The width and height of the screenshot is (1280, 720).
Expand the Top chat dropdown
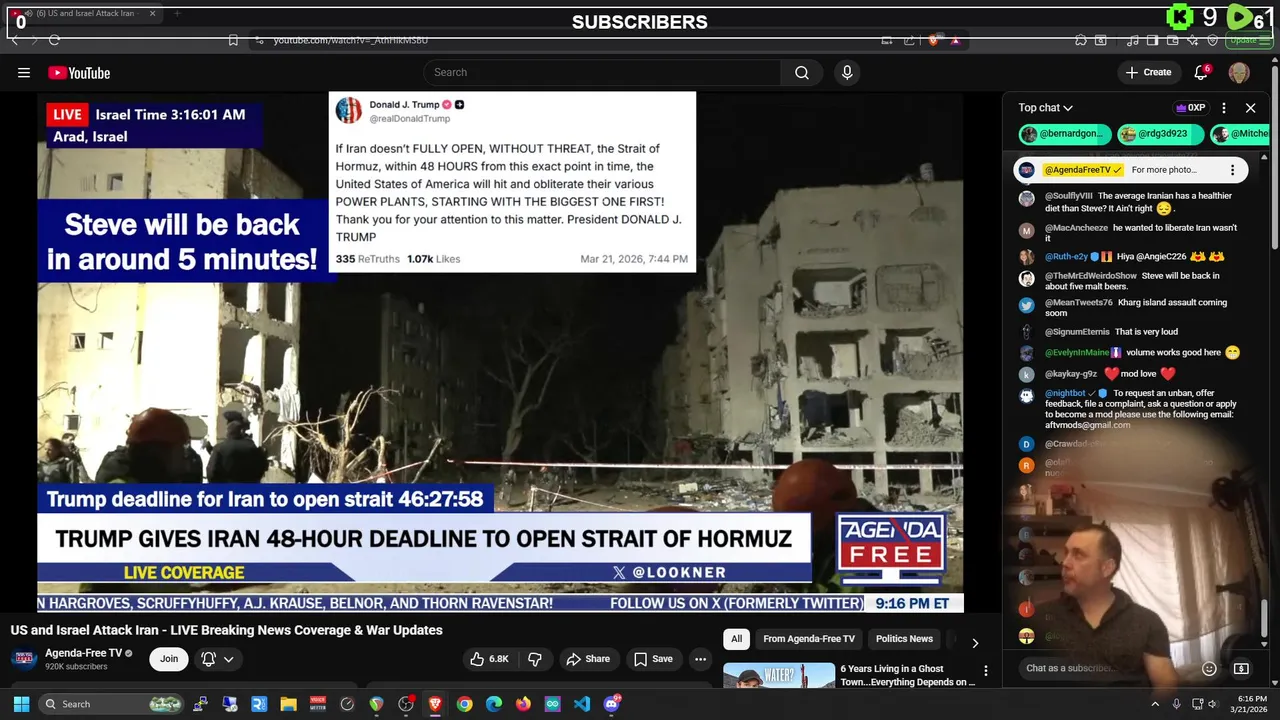[x=1045, y=108]
